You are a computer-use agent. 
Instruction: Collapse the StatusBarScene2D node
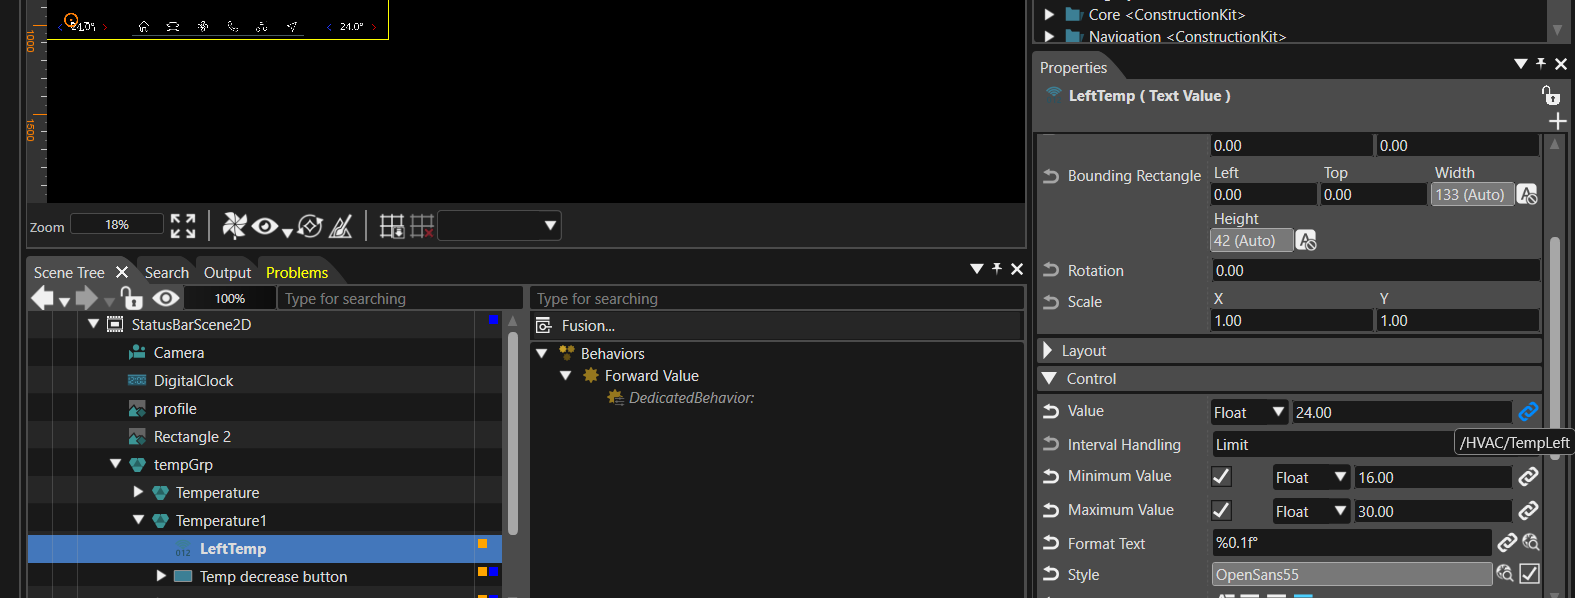(x=94, y=324)
